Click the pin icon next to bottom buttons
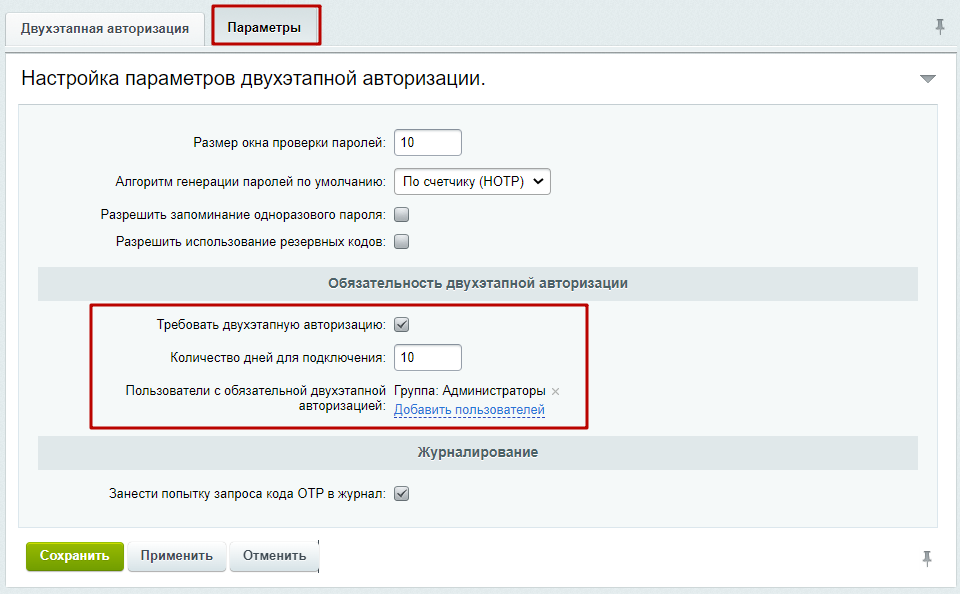The height and width of the screenshot is (594, 960). coord(927,558)
